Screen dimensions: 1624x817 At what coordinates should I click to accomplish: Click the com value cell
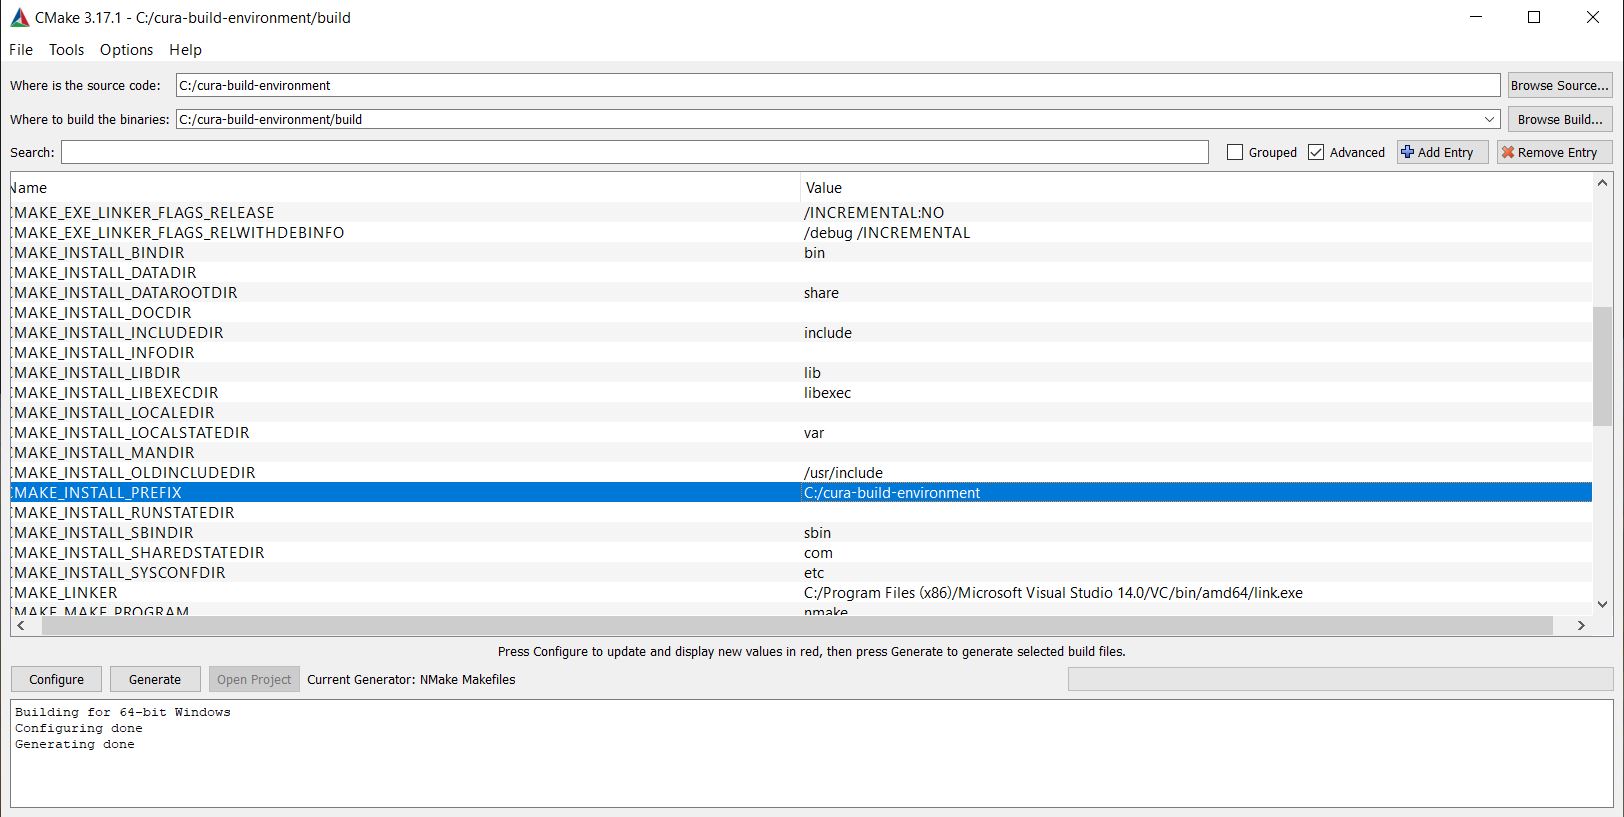click(x=1196, y=552)
